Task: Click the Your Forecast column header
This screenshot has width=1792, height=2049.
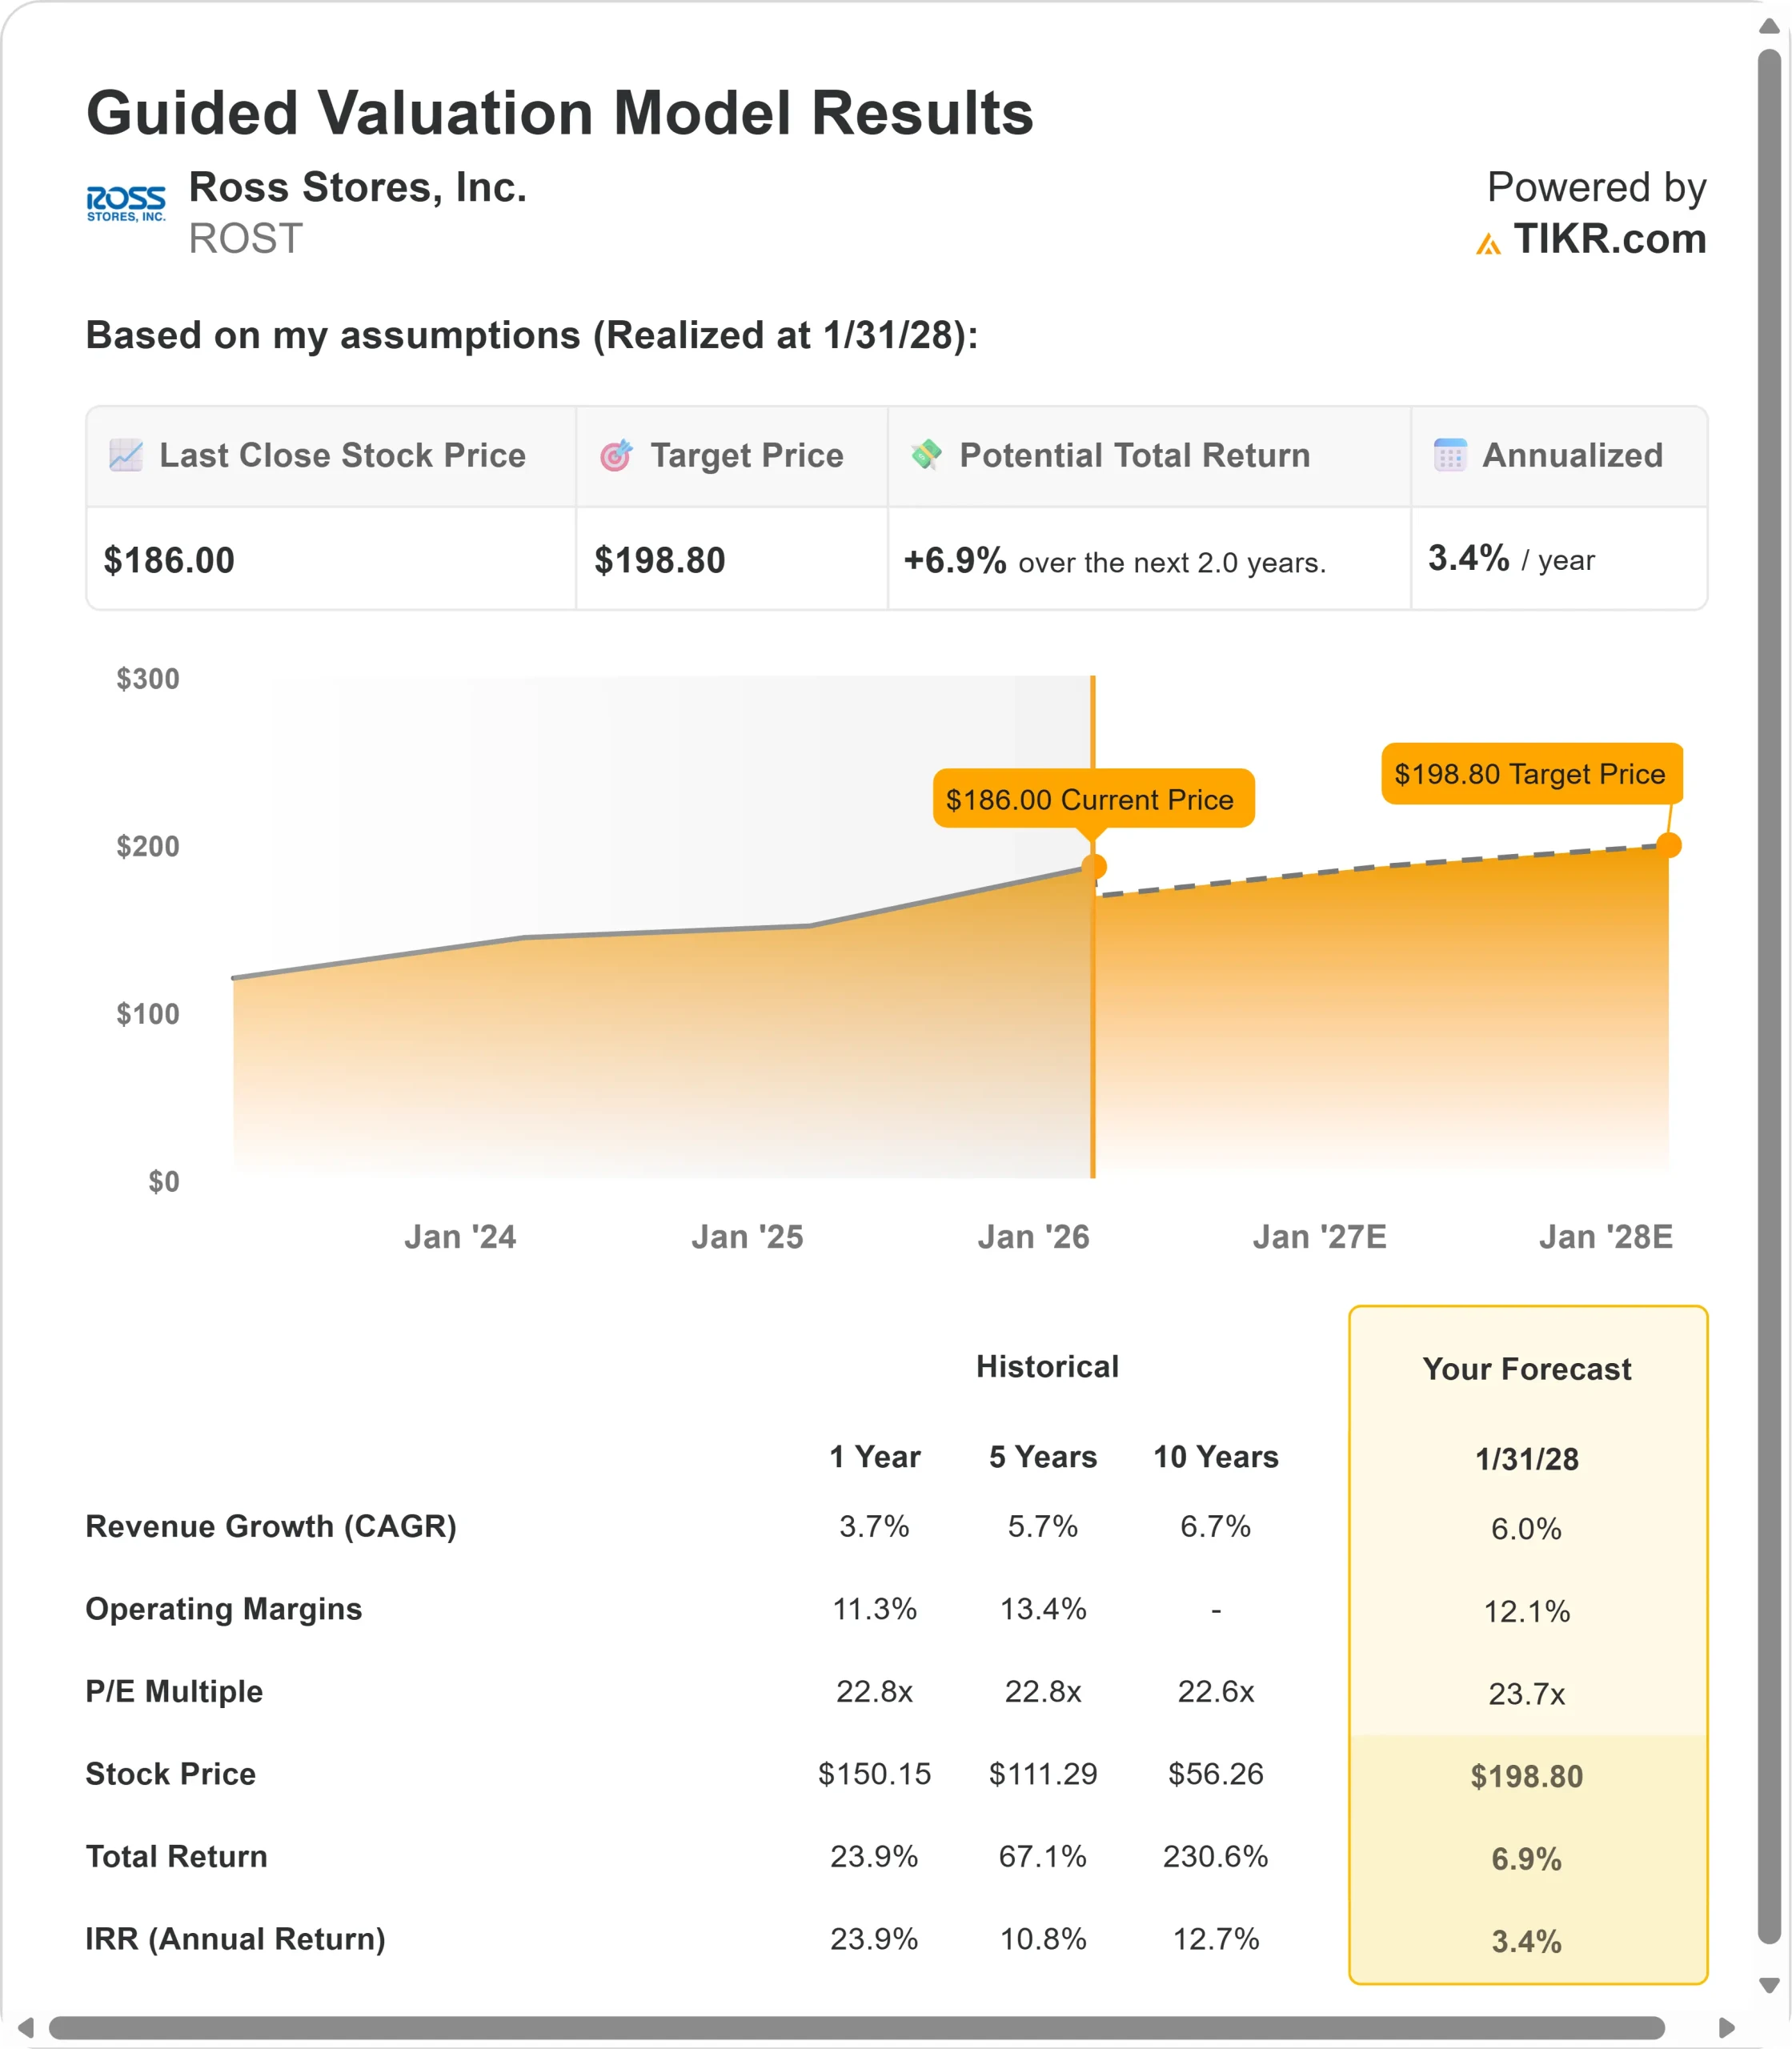Action: 1526,1369
